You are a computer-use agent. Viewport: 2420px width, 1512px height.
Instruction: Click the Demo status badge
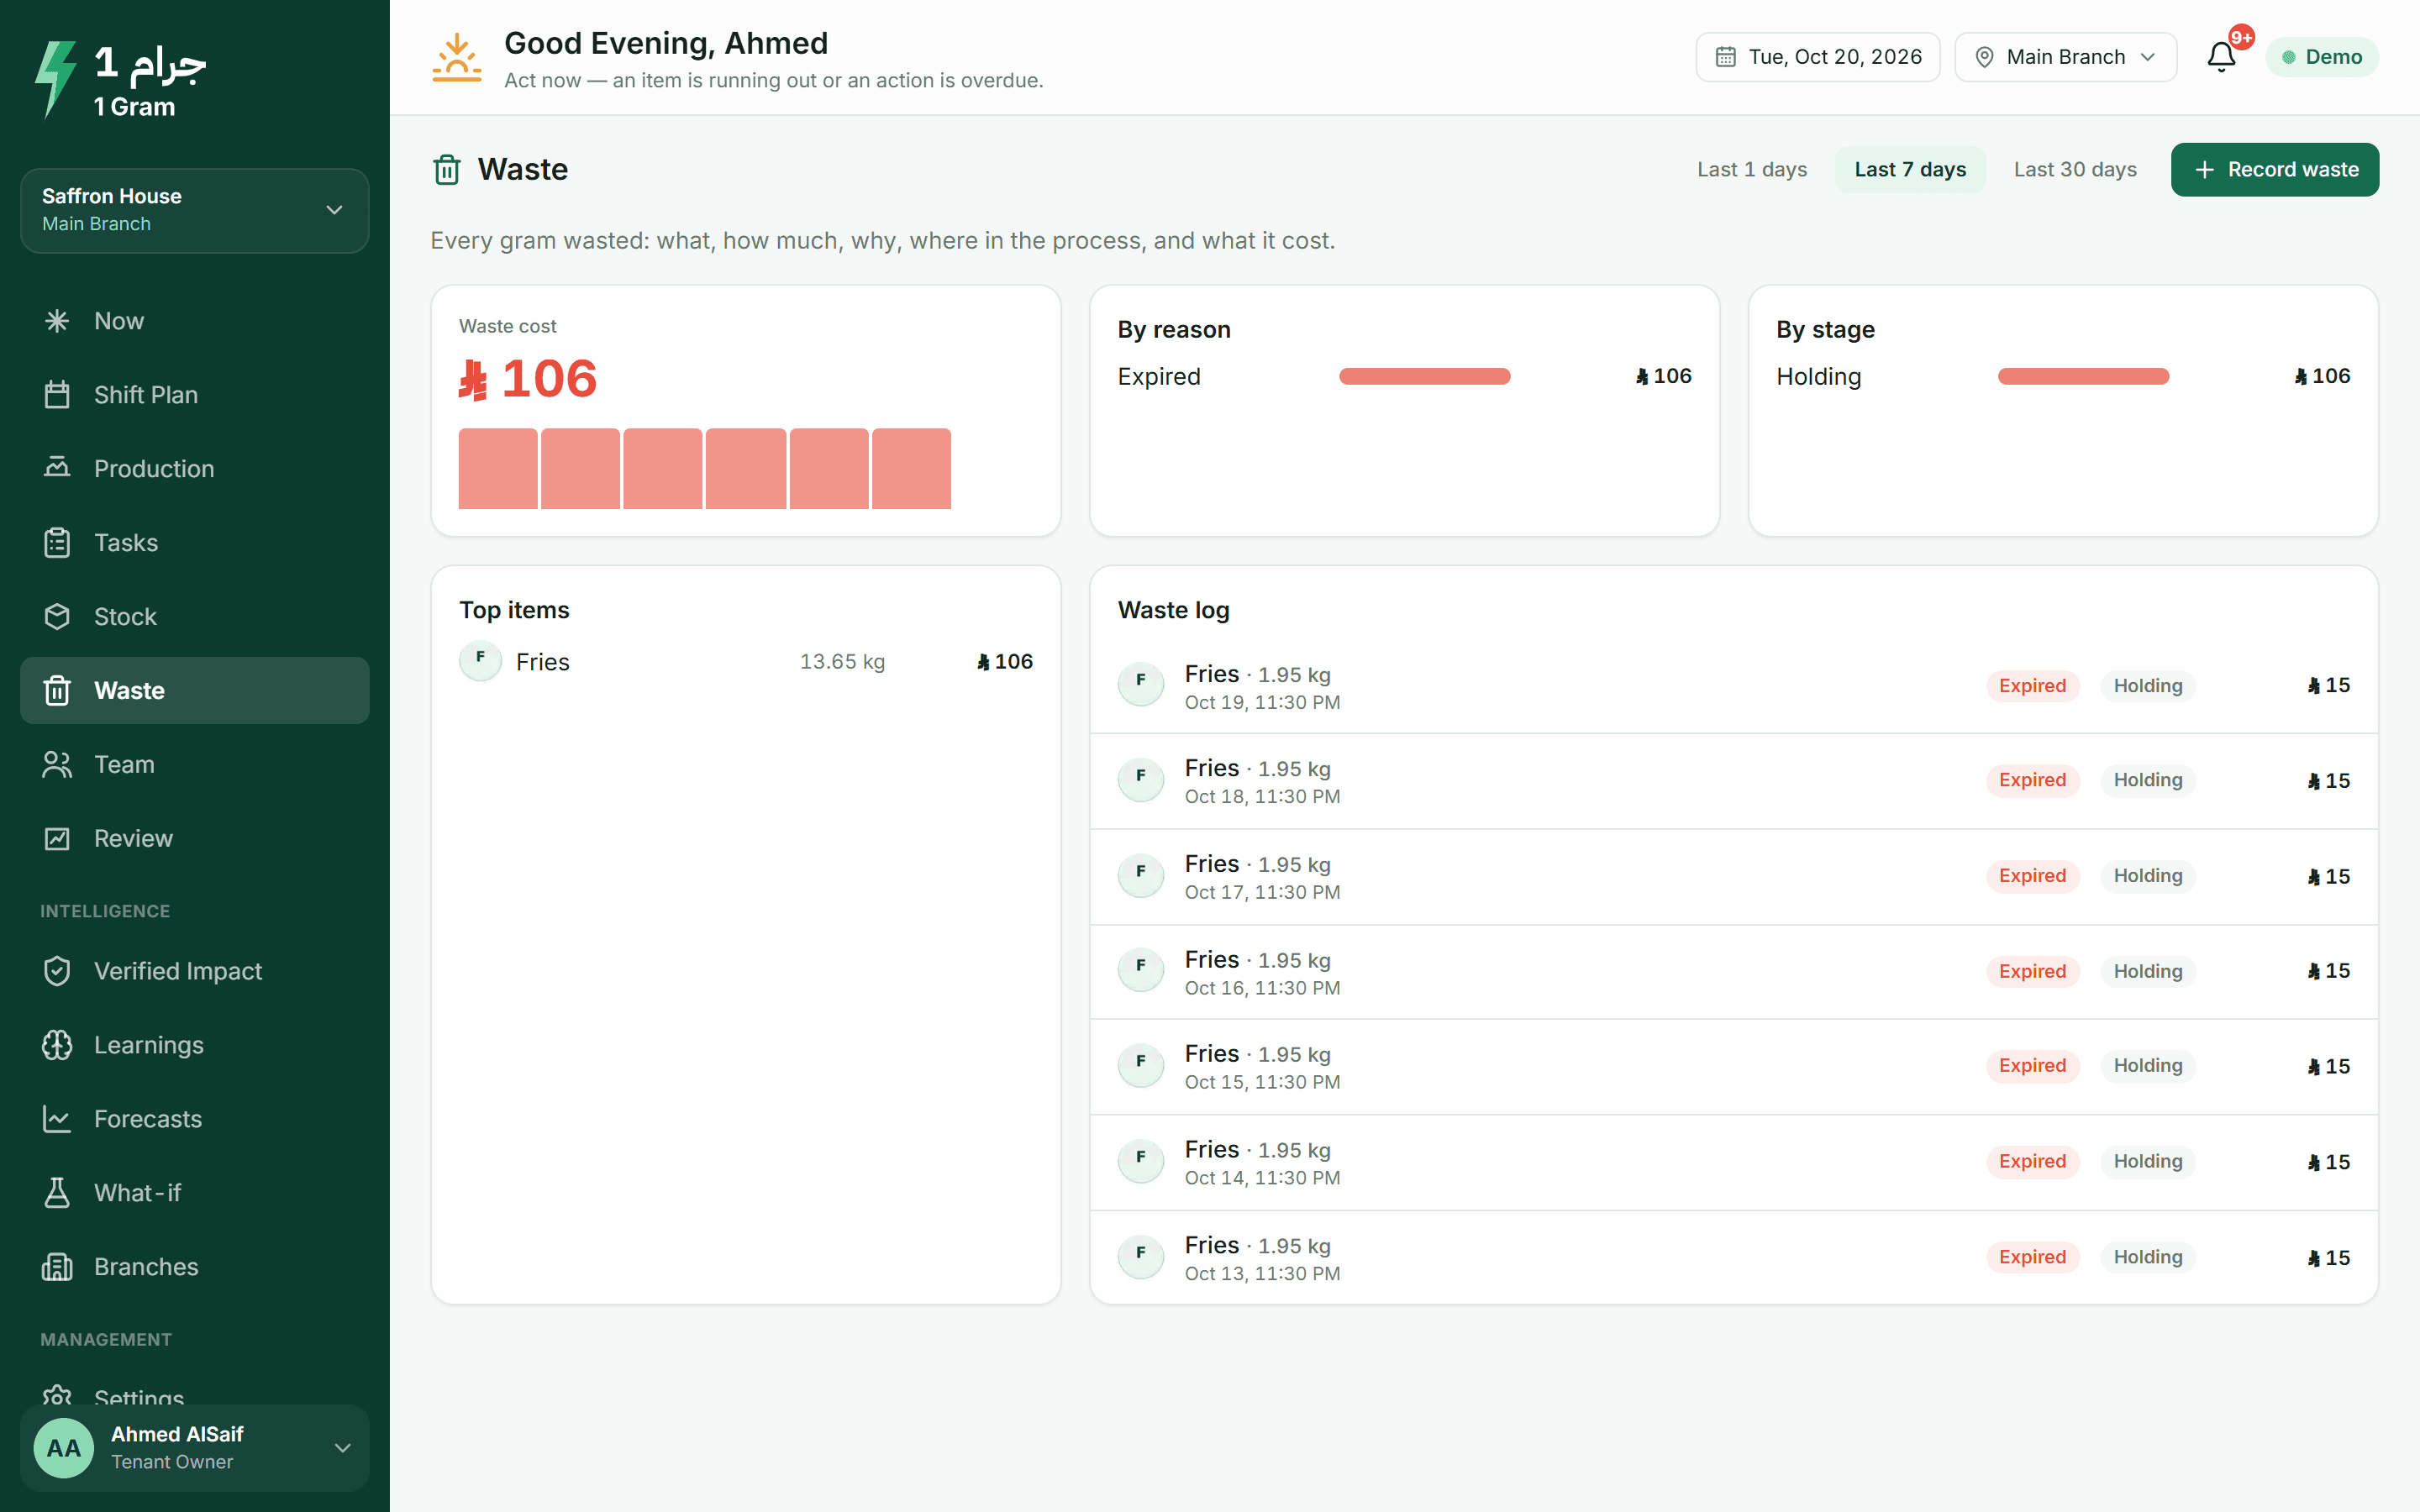[x=2321, y=57]
